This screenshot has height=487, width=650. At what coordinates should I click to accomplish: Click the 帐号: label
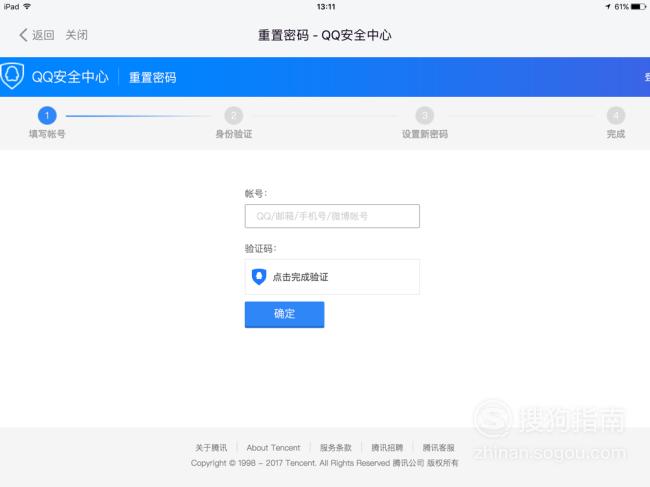(256, 193)
